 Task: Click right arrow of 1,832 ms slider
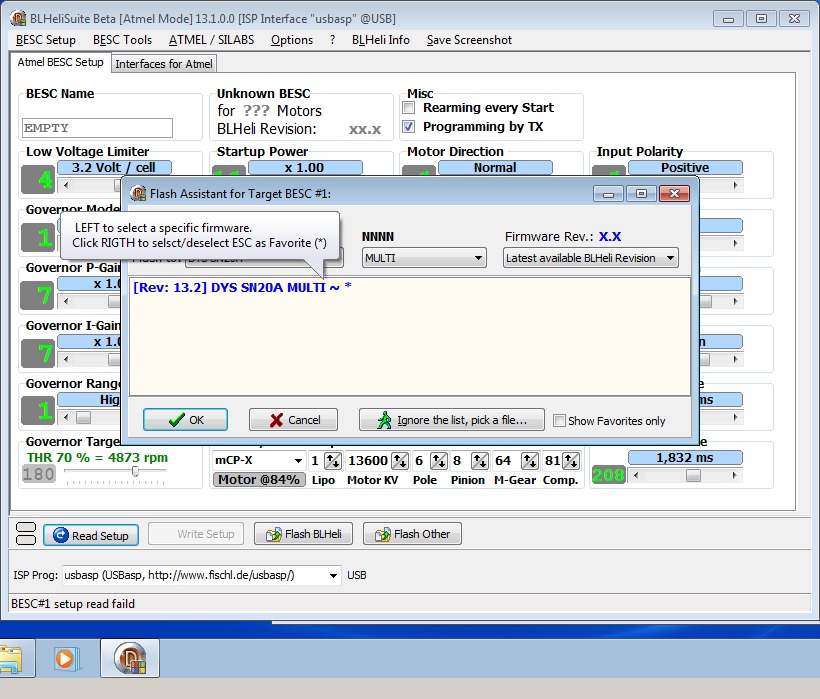tap(735, 475)
